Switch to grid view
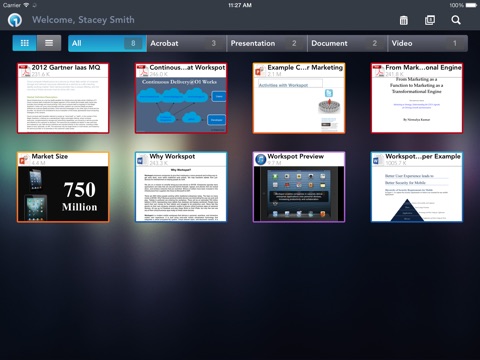 [x=24, y=43]
